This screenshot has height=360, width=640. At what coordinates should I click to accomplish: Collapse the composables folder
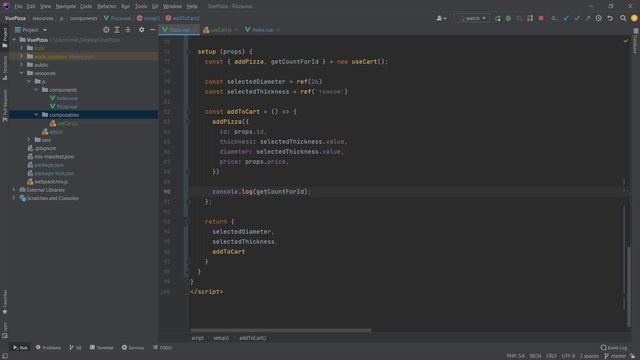pyautogui.click(x=36, y=115)
